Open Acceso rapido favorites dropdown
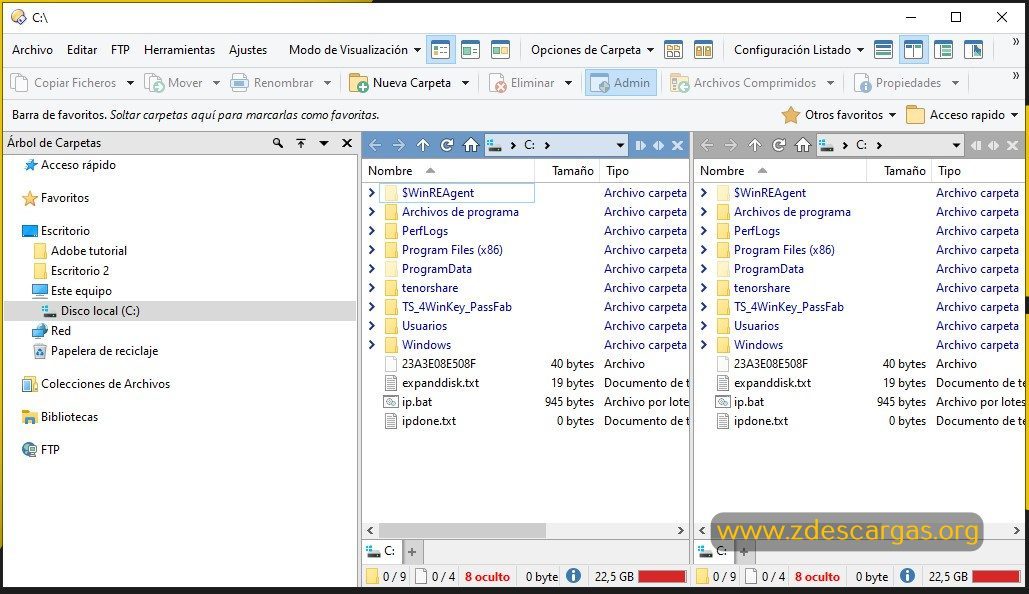1029x594 pixels. point(962,115)
